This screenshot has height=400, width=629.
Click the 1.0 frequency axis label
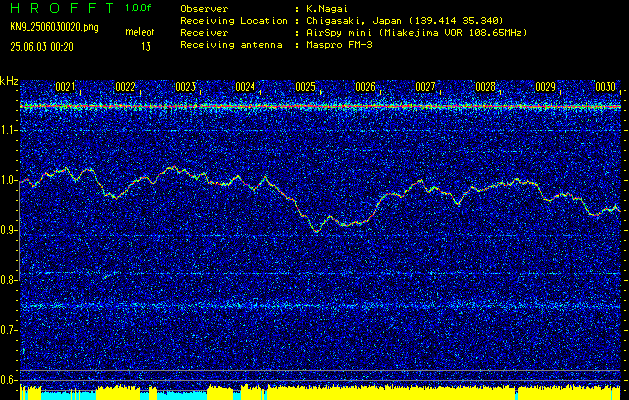(x=9, y=181)
